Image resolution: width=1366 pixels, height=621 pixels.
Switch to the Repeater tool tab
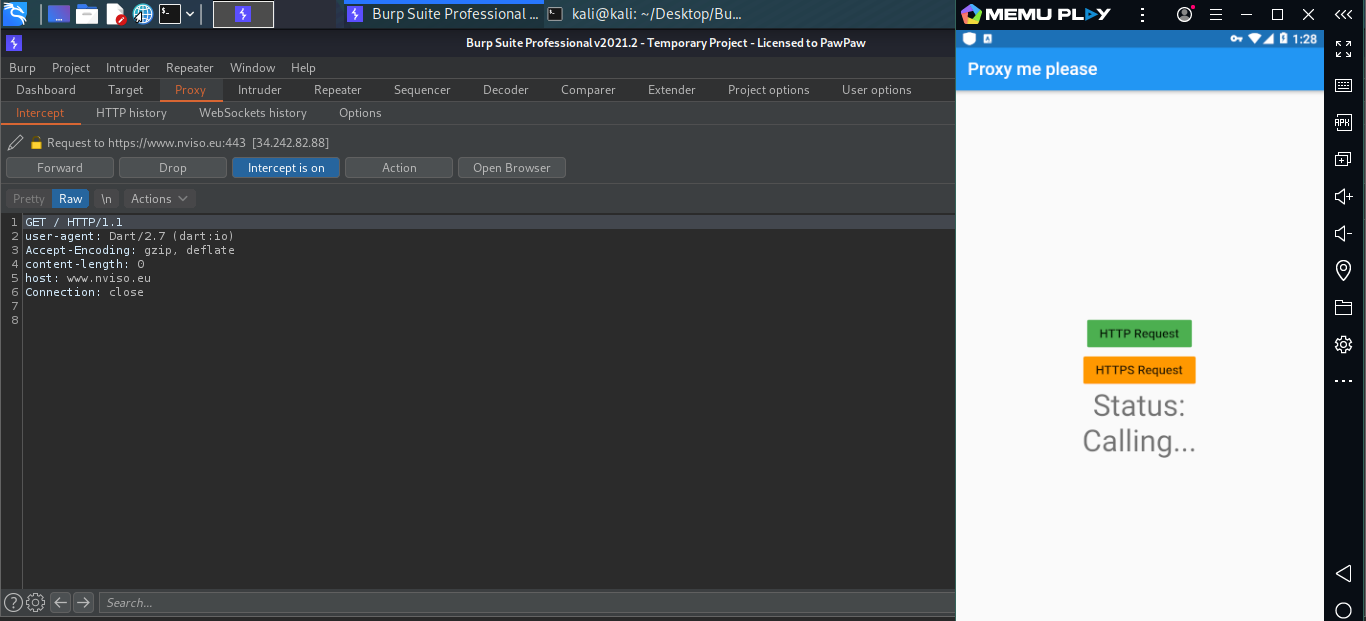coord(338,90)
